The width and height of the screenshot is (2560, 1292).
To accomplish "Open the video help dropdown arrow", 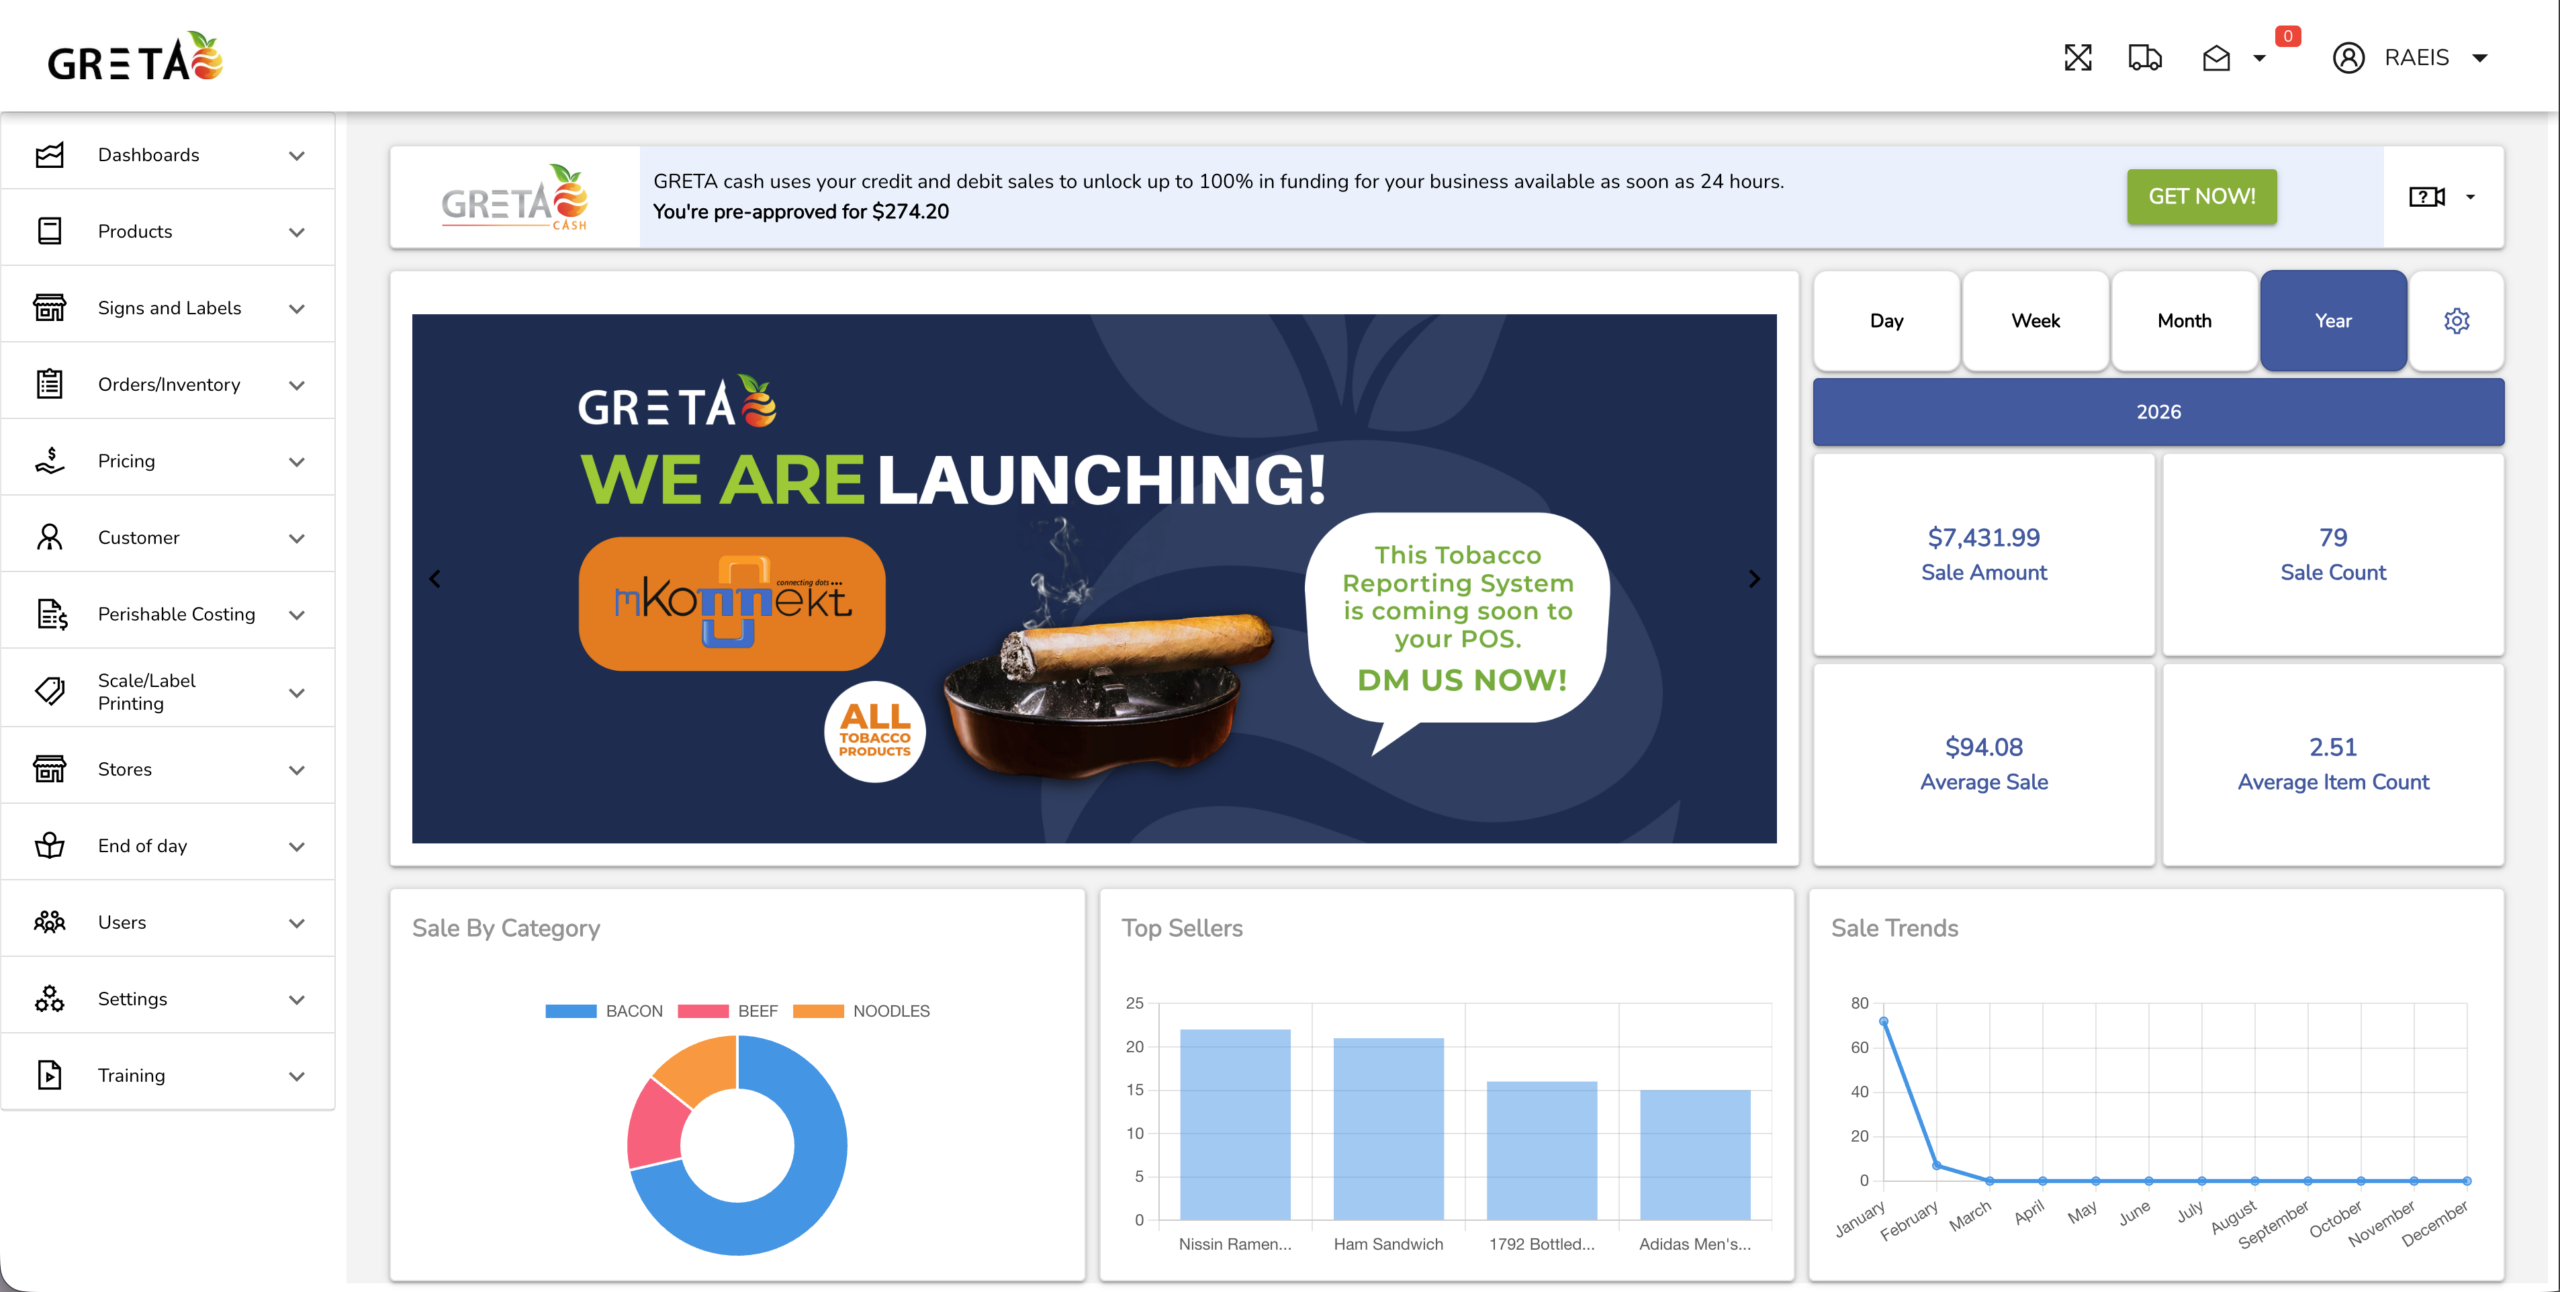I will [2471, 197].
